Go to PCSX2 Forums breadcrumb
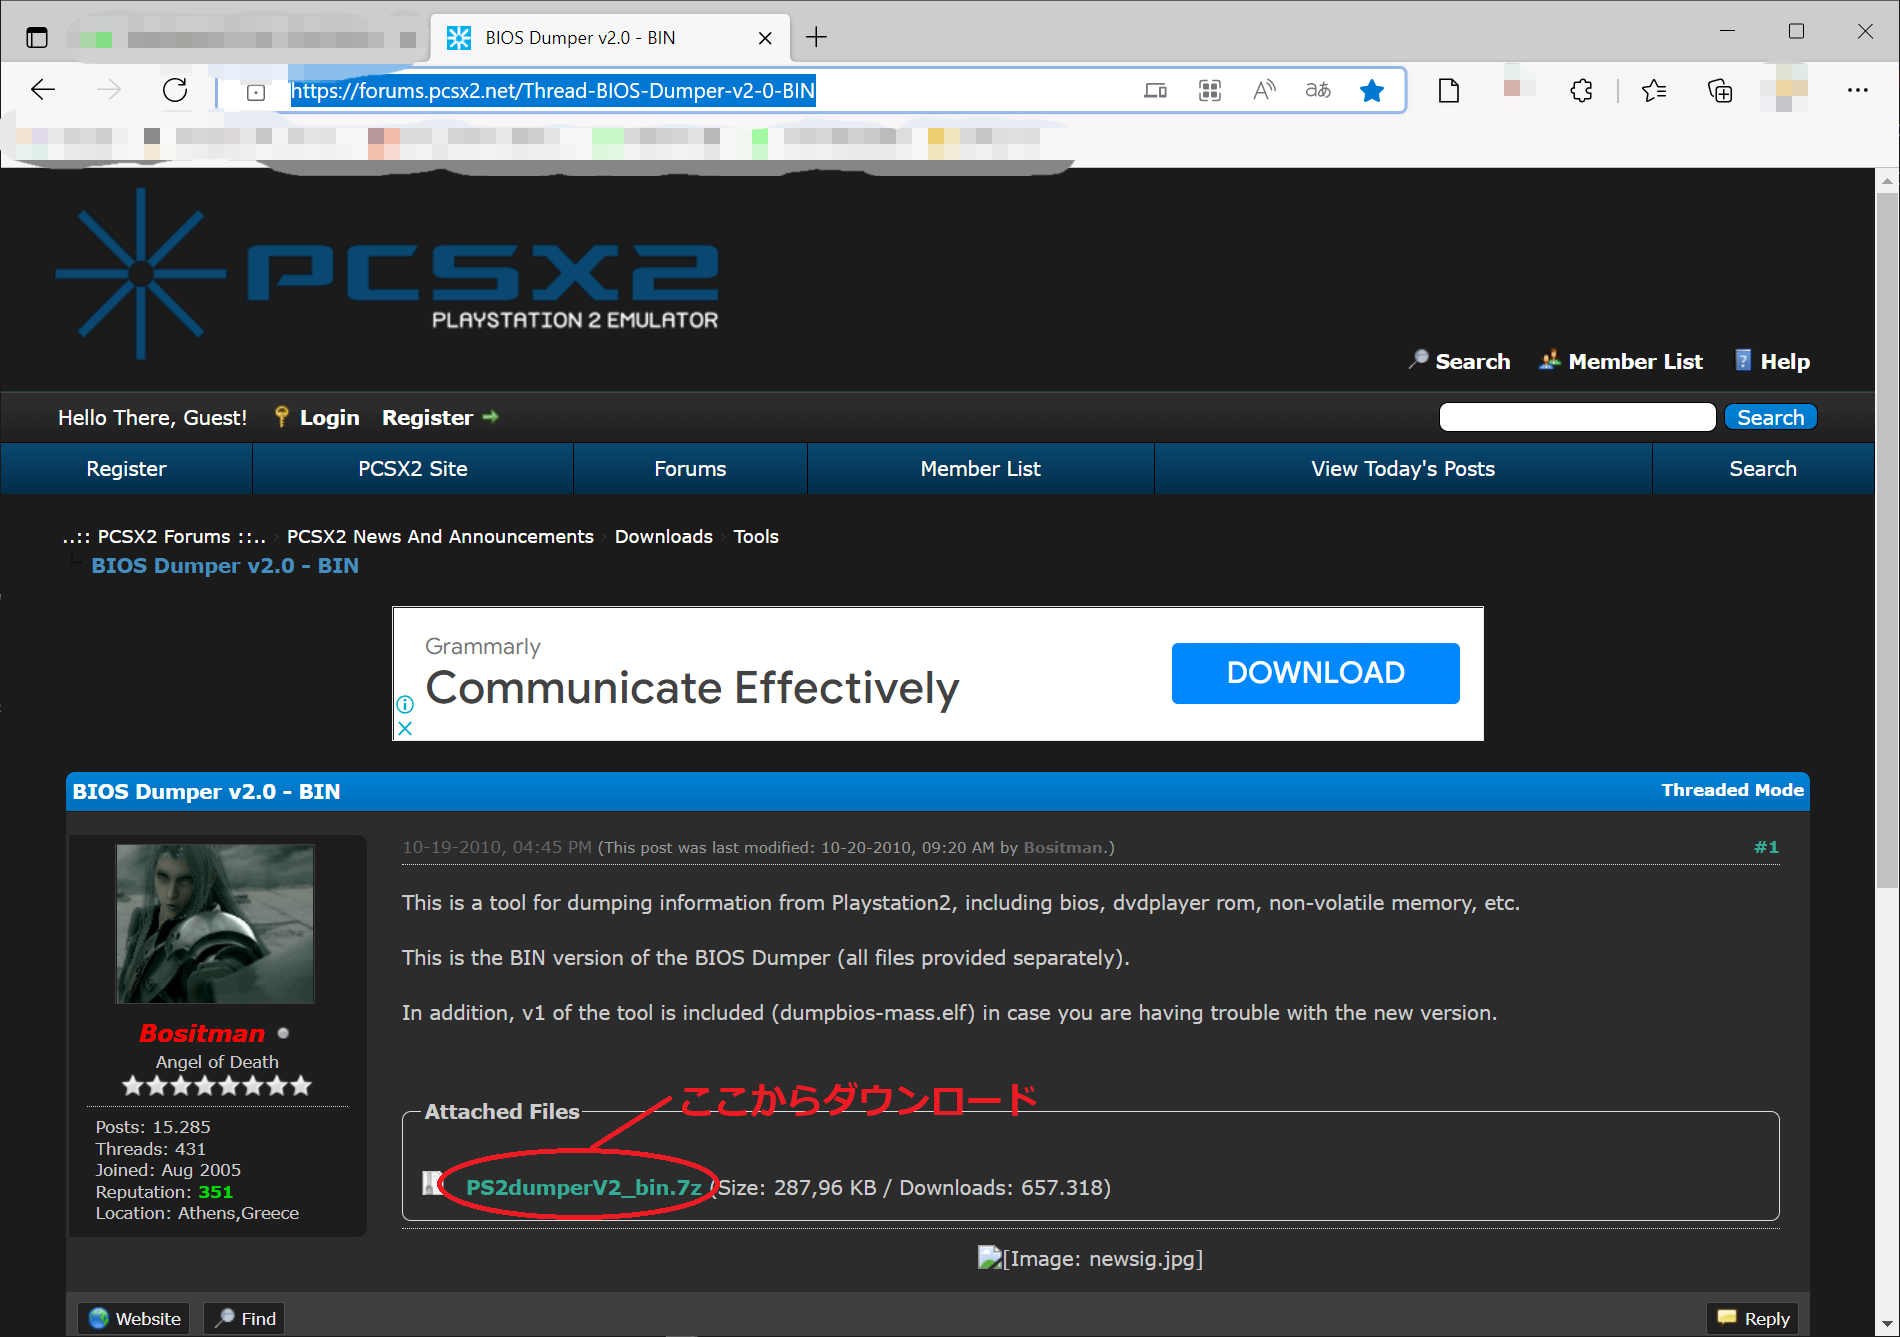This screenshot has height=1337, width=1900. (164, 537)
